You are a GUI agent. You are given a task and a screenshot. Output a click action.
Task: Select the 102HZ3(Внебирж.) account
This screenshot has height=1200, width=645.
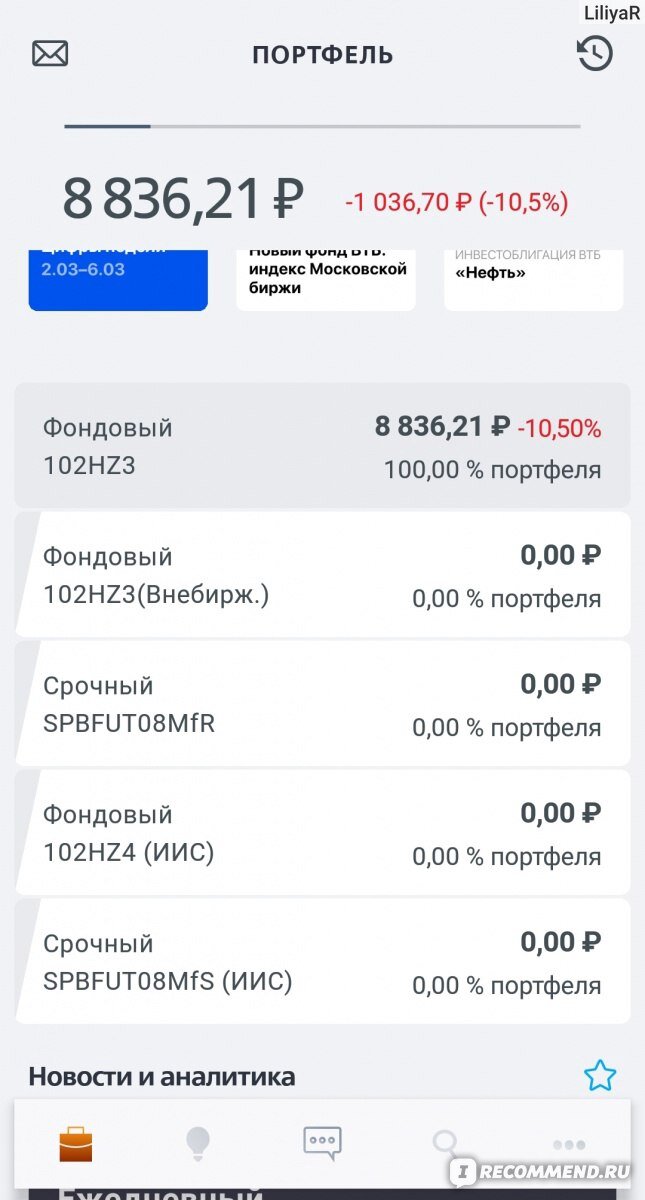pyautogui.click(x=322, y=574)
